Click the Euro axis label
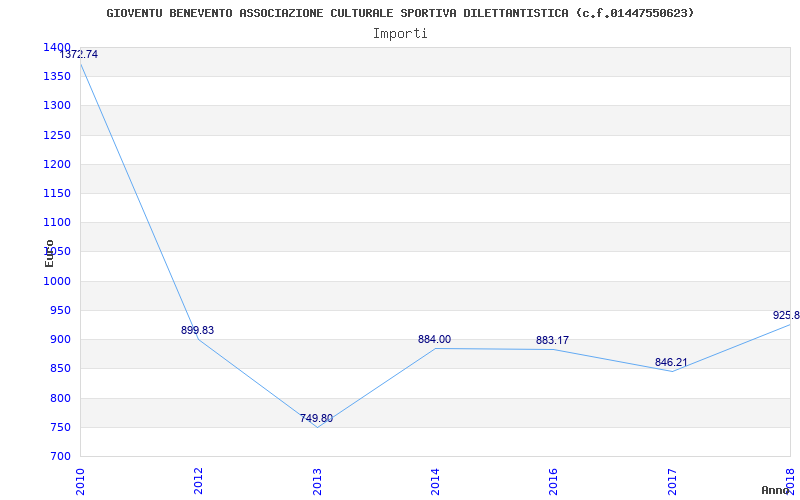The height and width of the screenshot is (500, 800). 49,253
